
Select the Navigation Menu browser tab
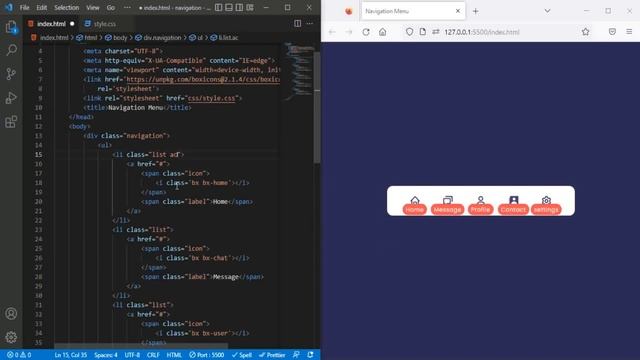[413, 11]
